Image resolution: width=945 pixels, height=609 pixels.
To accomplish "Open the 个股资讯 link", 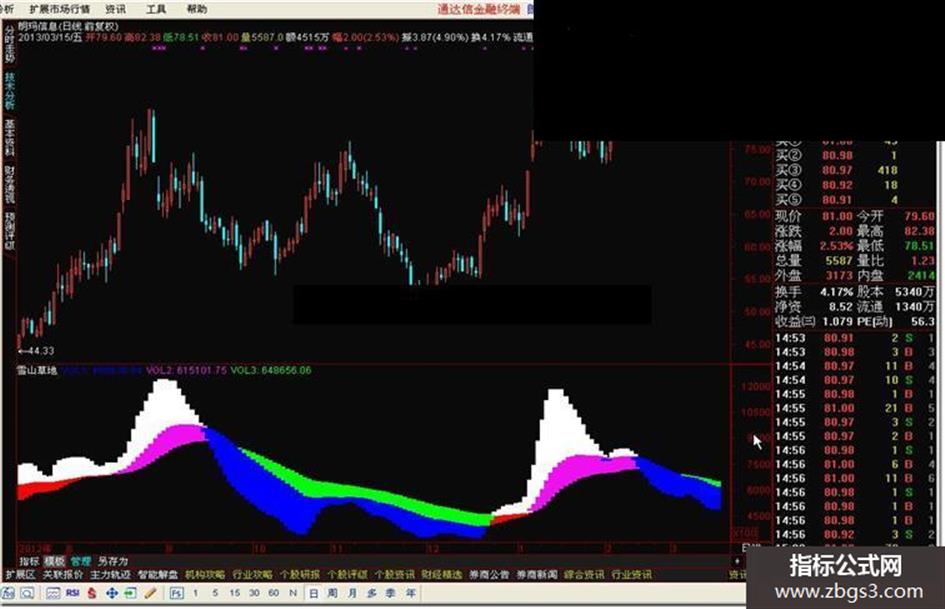I will tap(394, 575).
